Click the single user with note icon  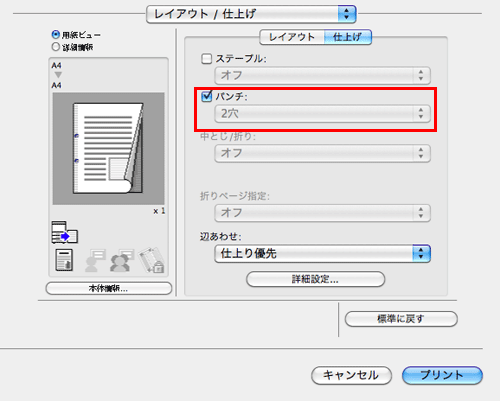pyautogui.click(x=95, y=261)
